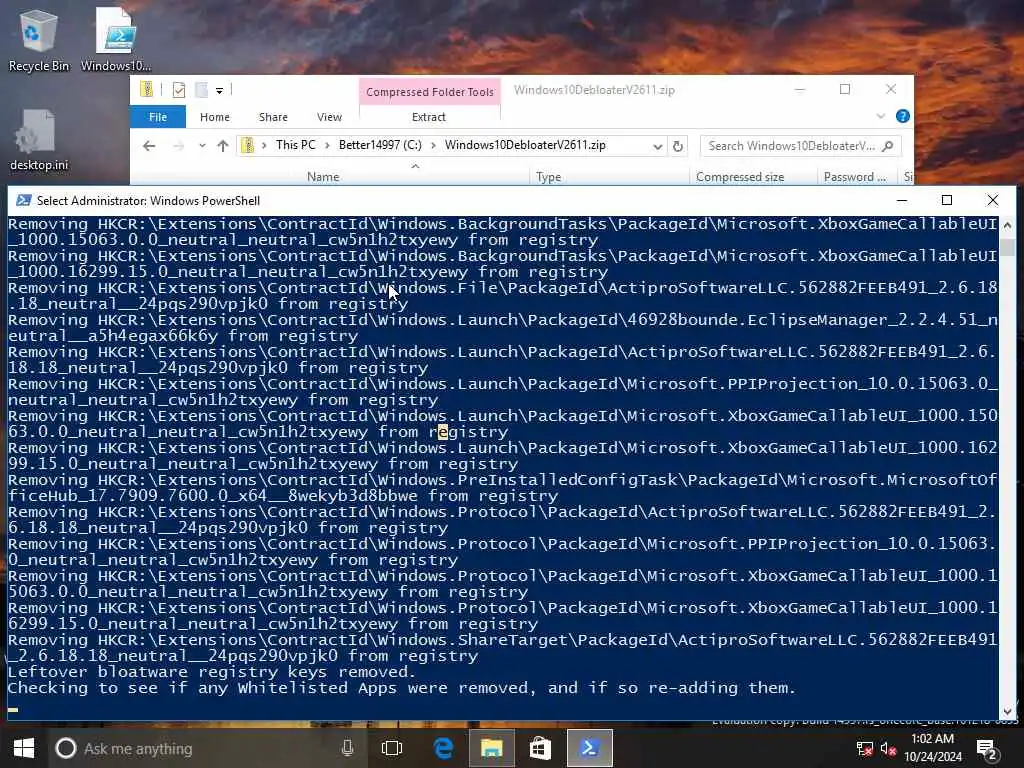Open the Recycle Bin desktop icon

tap(38, 40)
